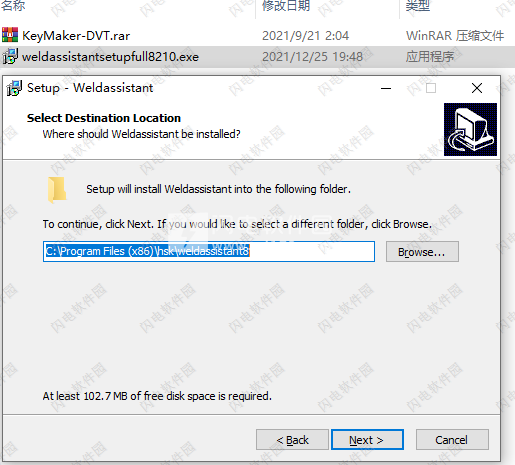Image resolution: width=515 pixels, height=465 pixels.
Task: Click the disabled maximize button
Action: [x=431, y=88]
